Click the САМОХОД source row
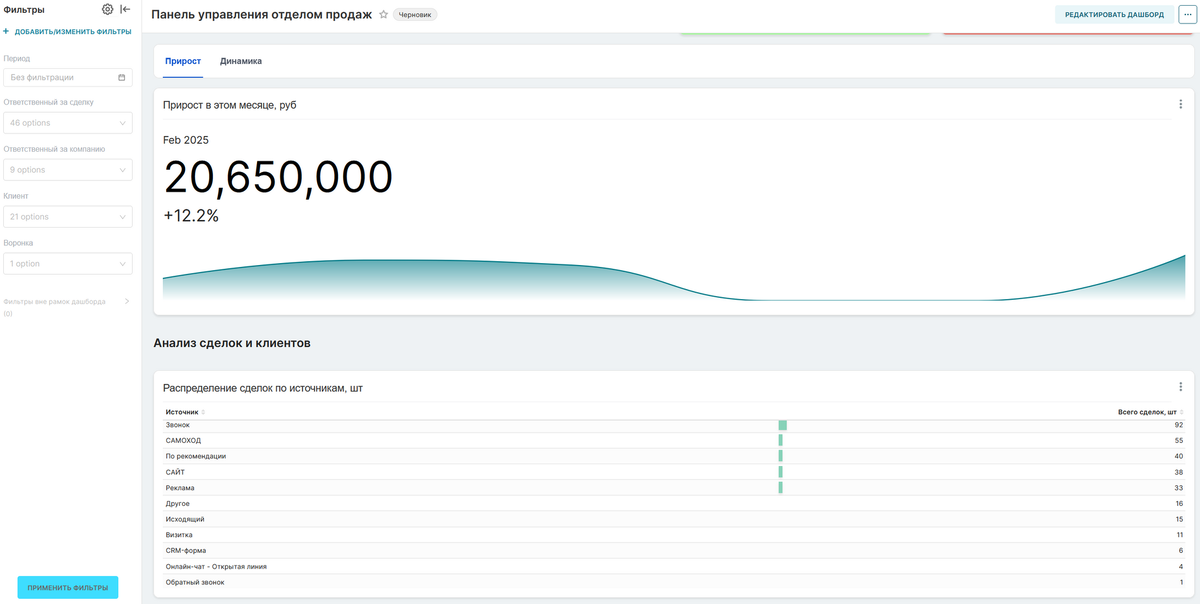The height and width of the screenshot is (604, 1200). coord(675,441)
